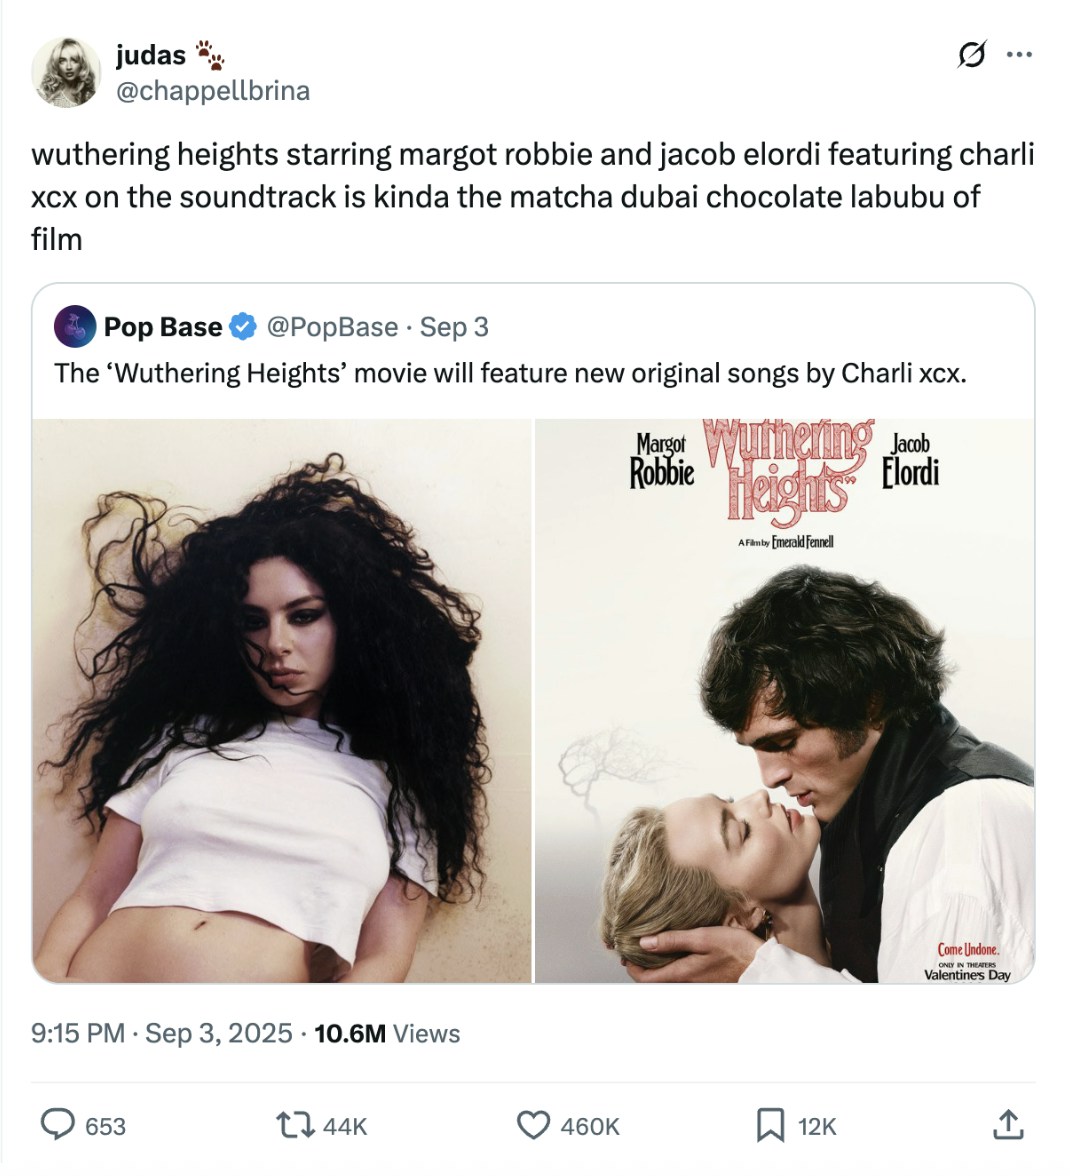Screen dimensions: 1070x1176
Task: Open judas profile avatar
Action: click(66, 72)
